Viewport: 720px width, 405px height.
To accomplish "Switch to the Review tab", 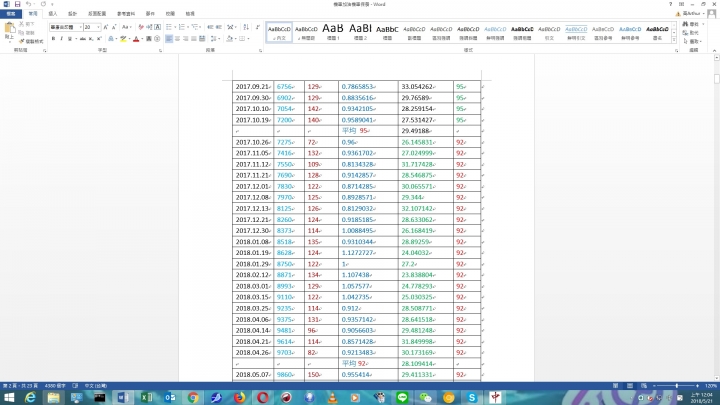I will [170, 14].
